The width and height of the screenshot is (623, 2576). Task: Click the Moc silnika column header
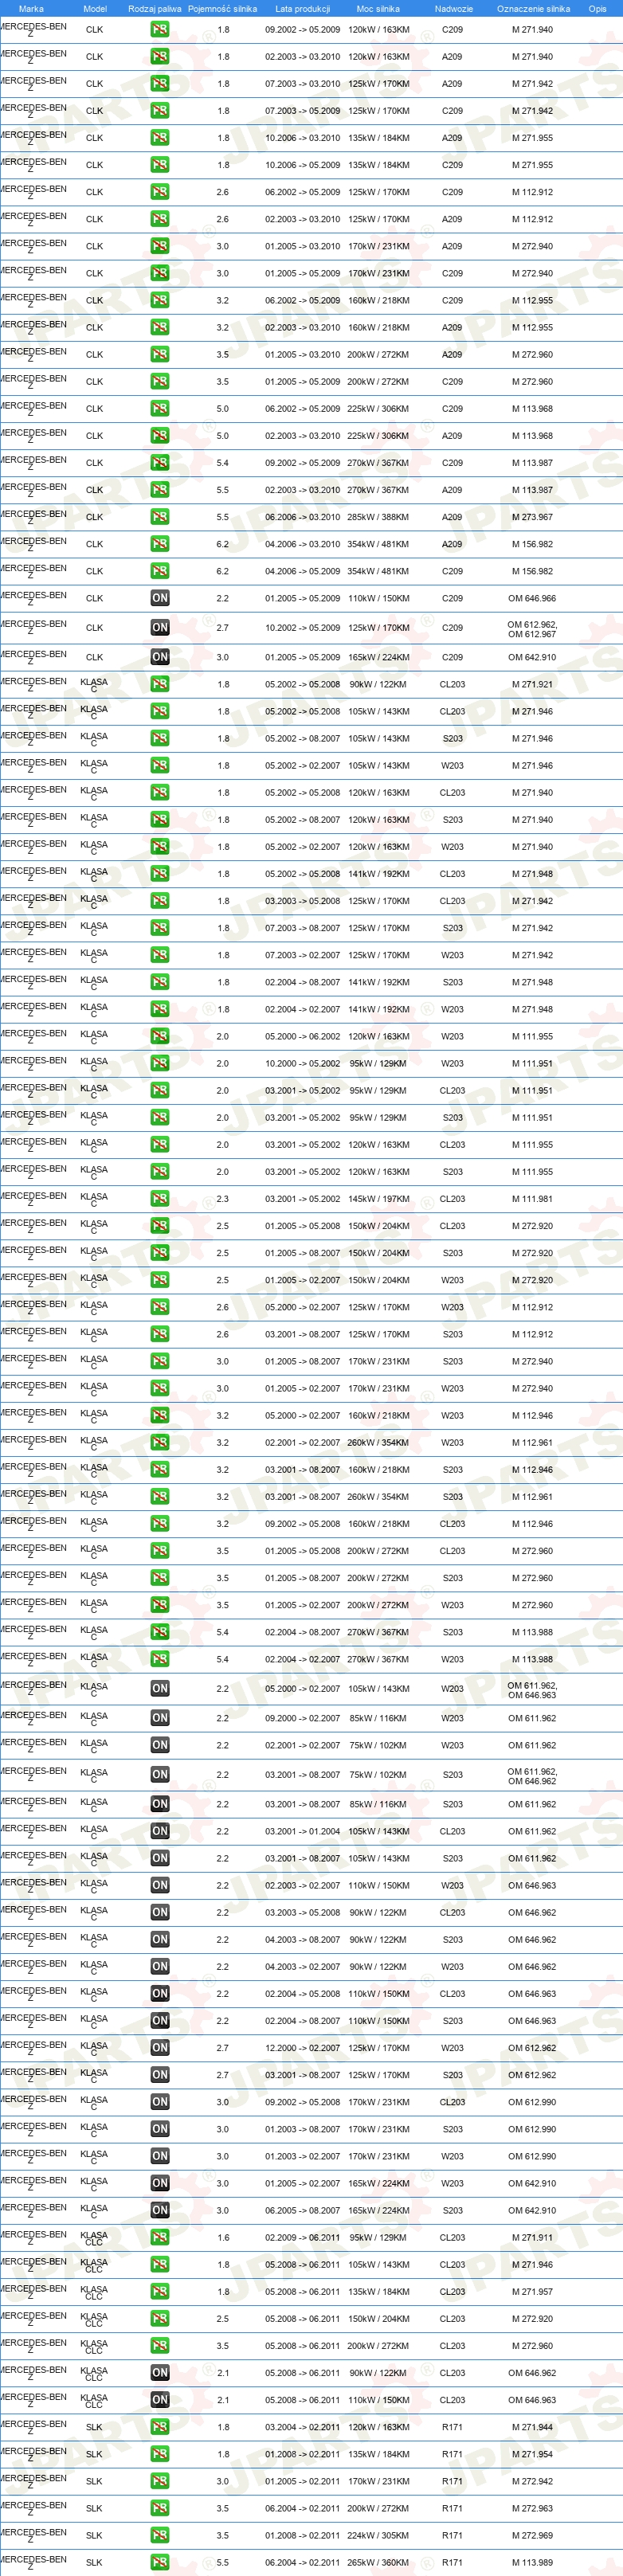coord(378,8)
